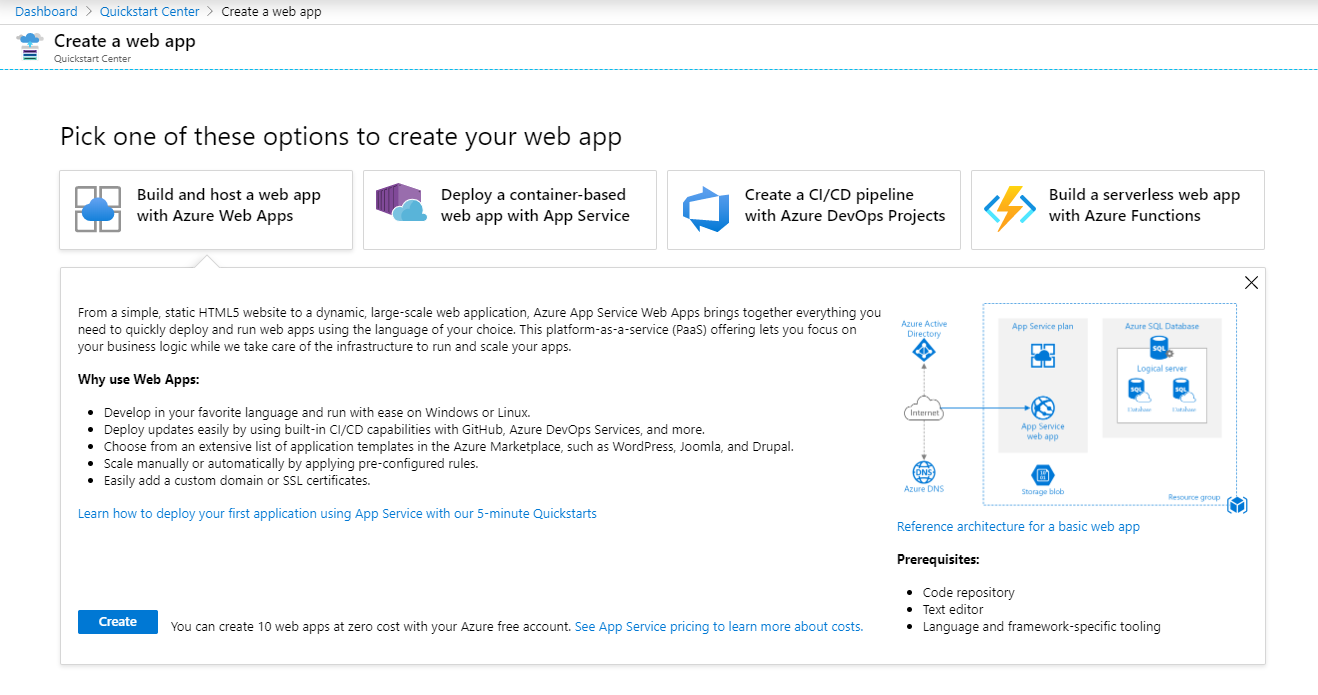This screenshot has height=695, width=1318.
Task: Open Quickstart Center breadcrumb
Action: click(150, 12)
